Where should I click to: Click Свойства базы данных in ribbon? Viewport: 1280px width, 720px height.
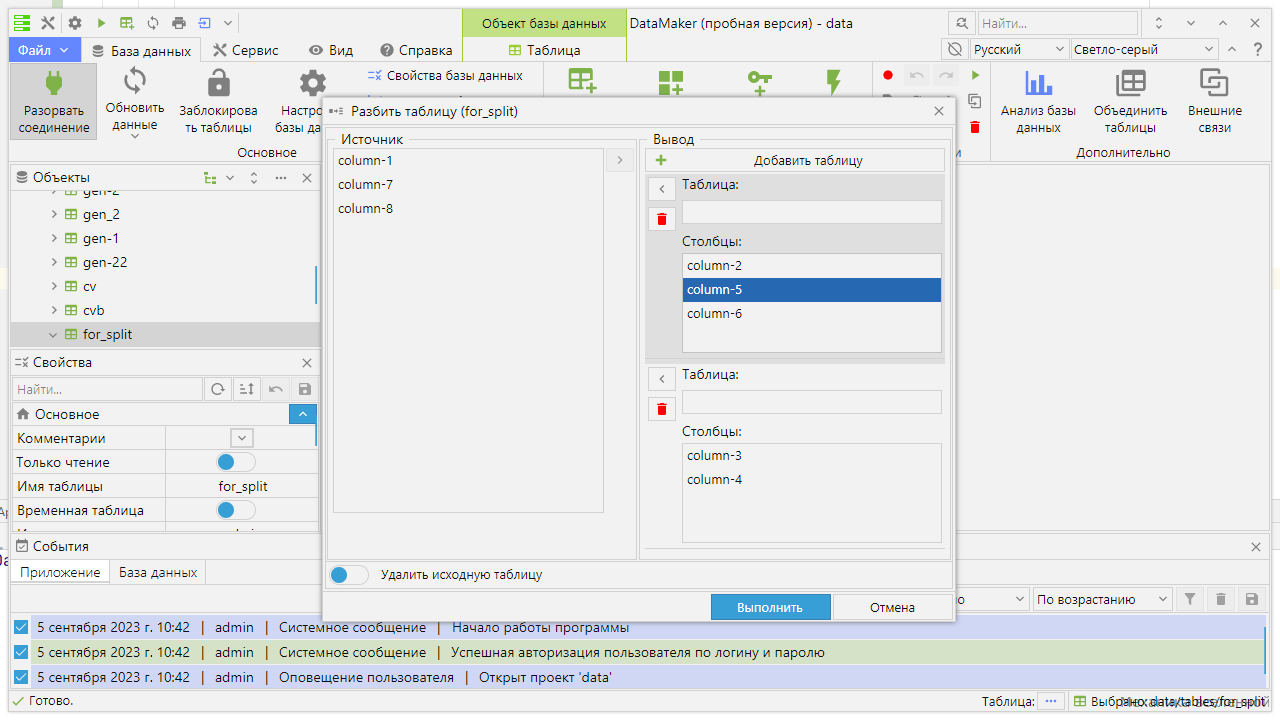pyautogui.click(x=445, y=75)
